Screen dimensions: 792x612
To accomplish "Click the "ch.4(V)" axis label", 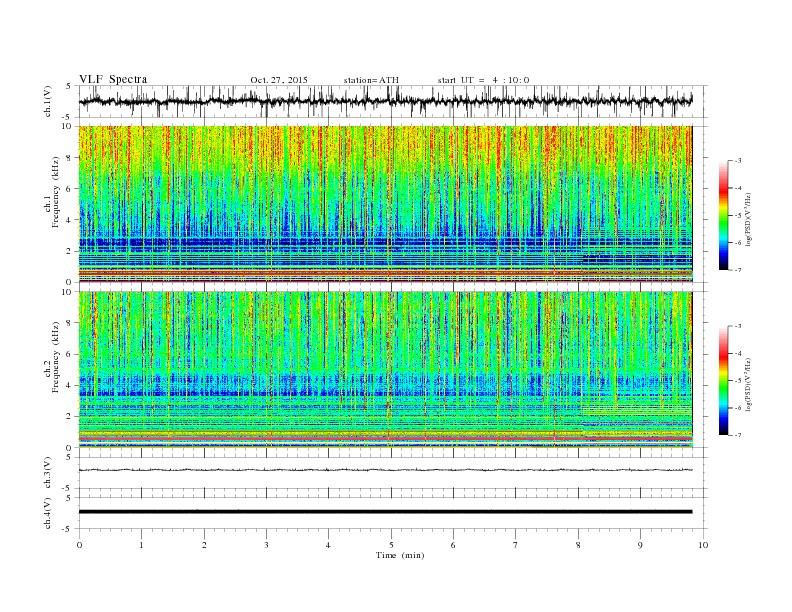I will coord(48,514).
